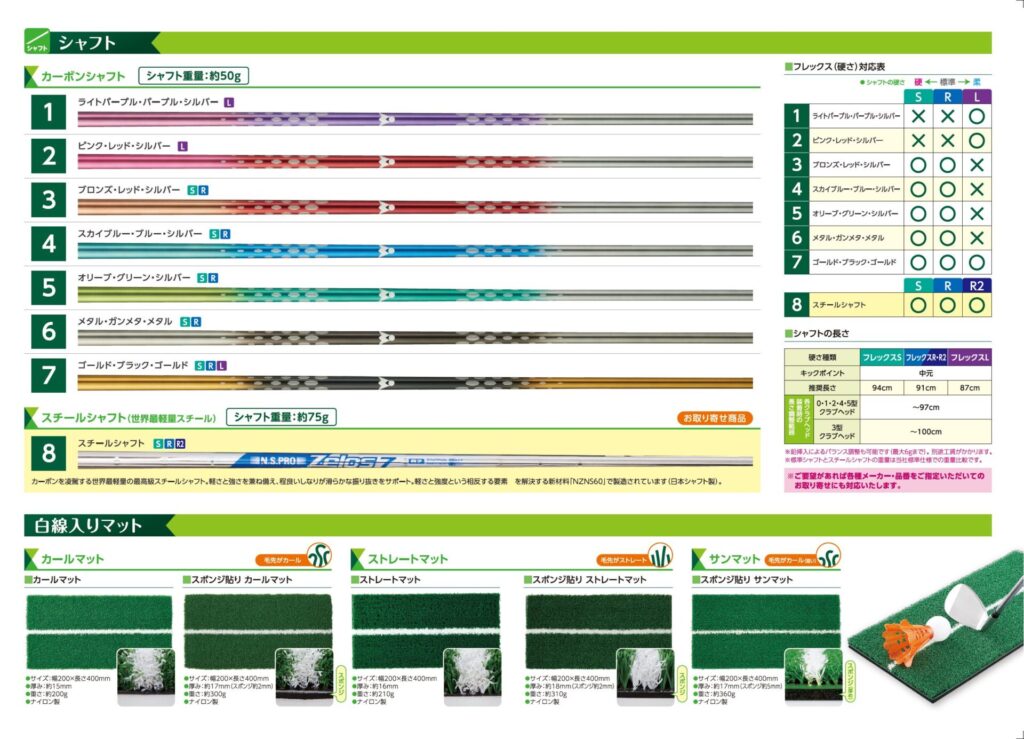Click the large number 8 badge beside the N.S.PRO shaft
Image resolution: width=1024 pixels, height=739 pixels.
click(48, 454)
